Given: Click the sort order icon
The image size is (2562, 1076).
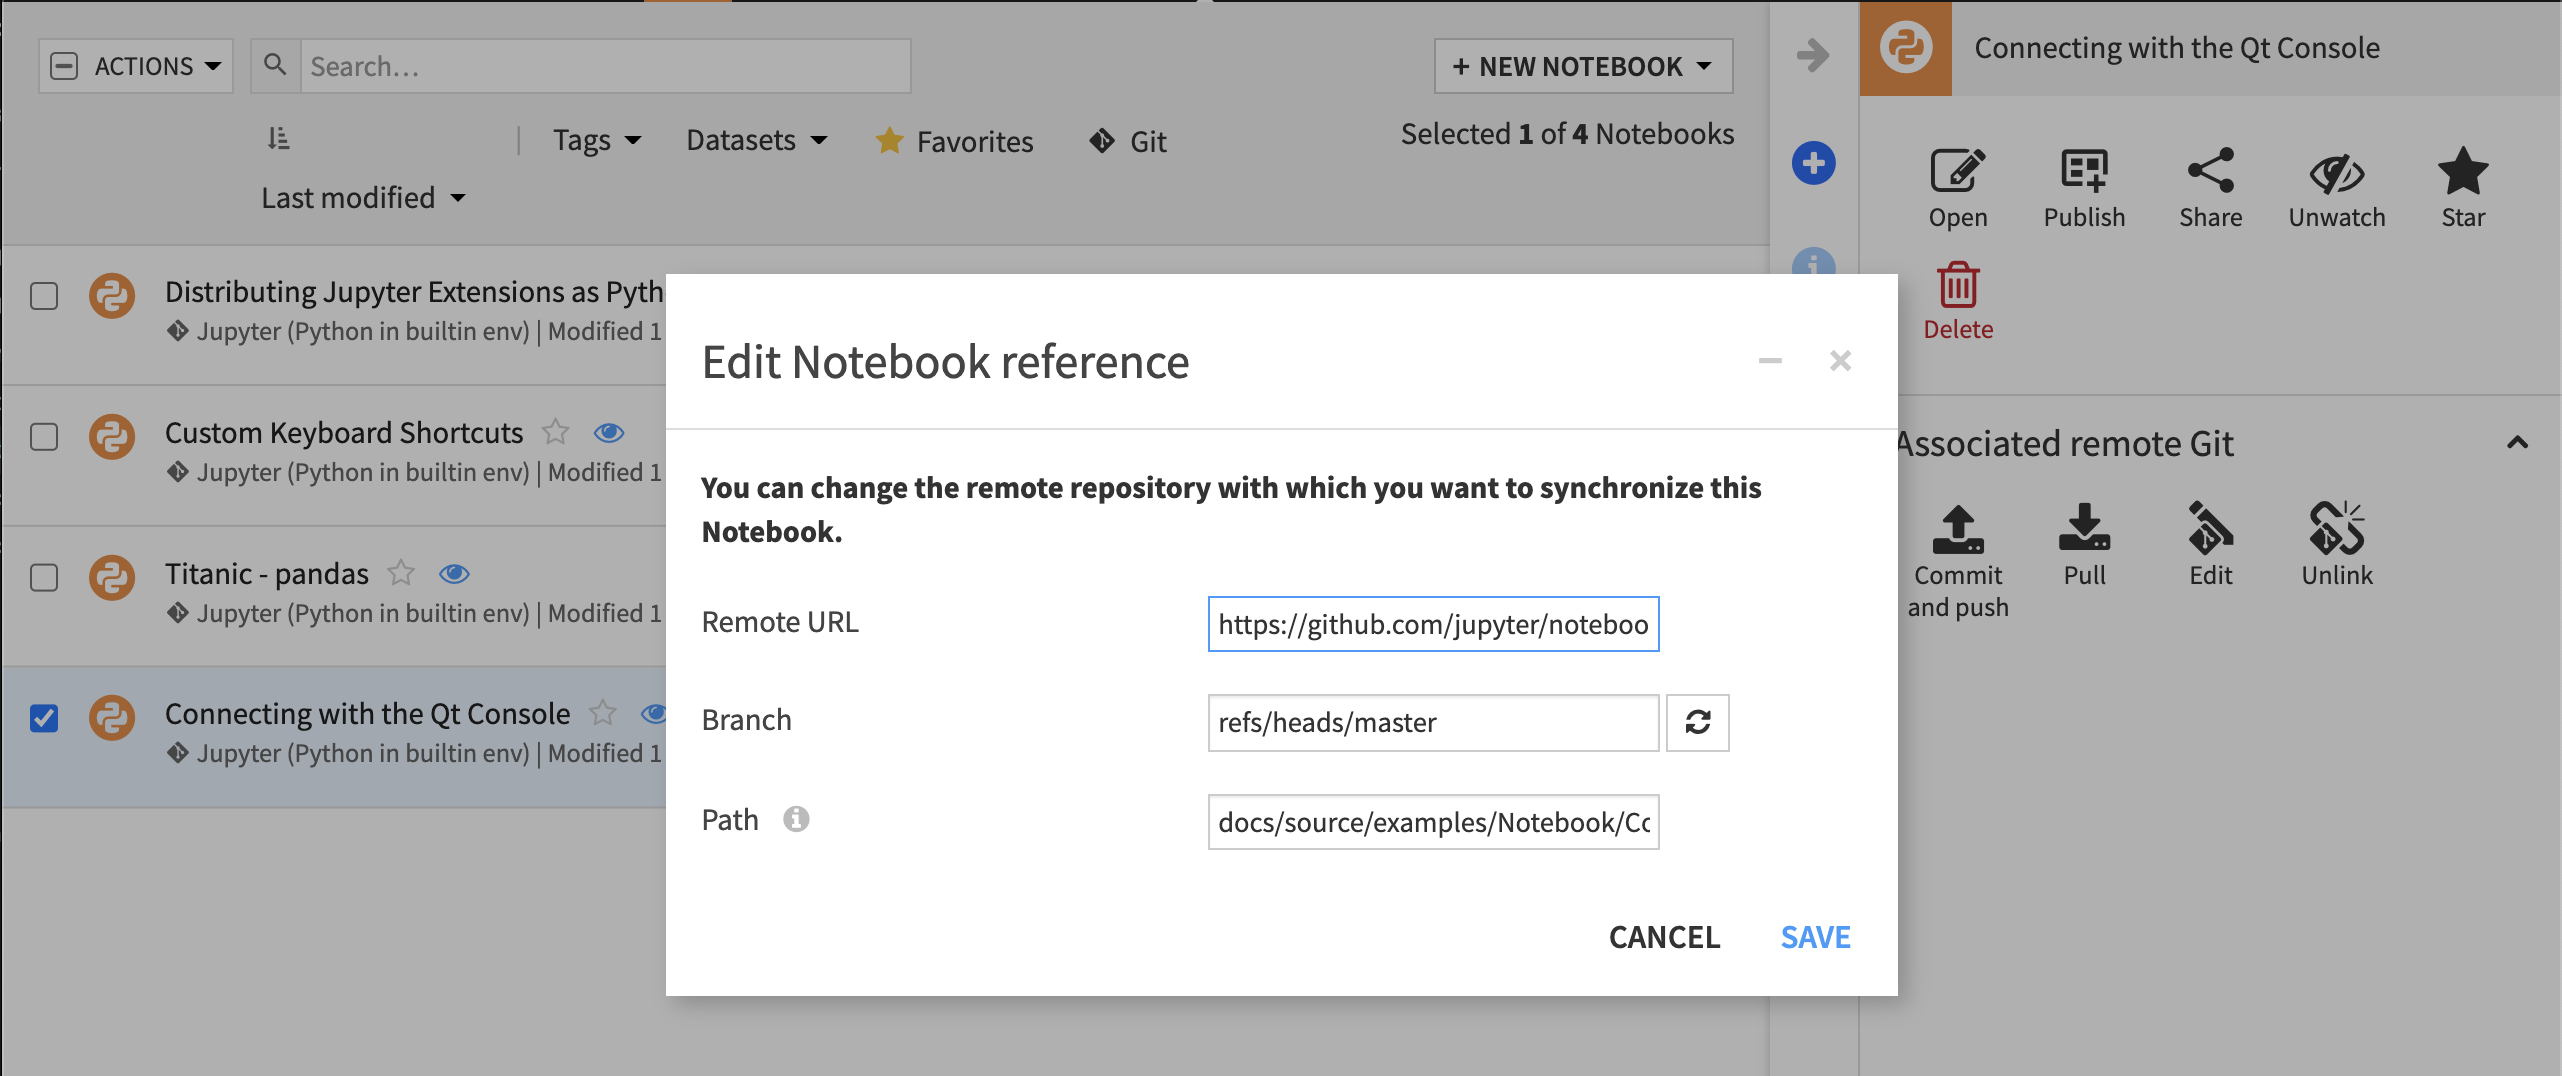Looking at the screenshot, I should coord(278,138).
